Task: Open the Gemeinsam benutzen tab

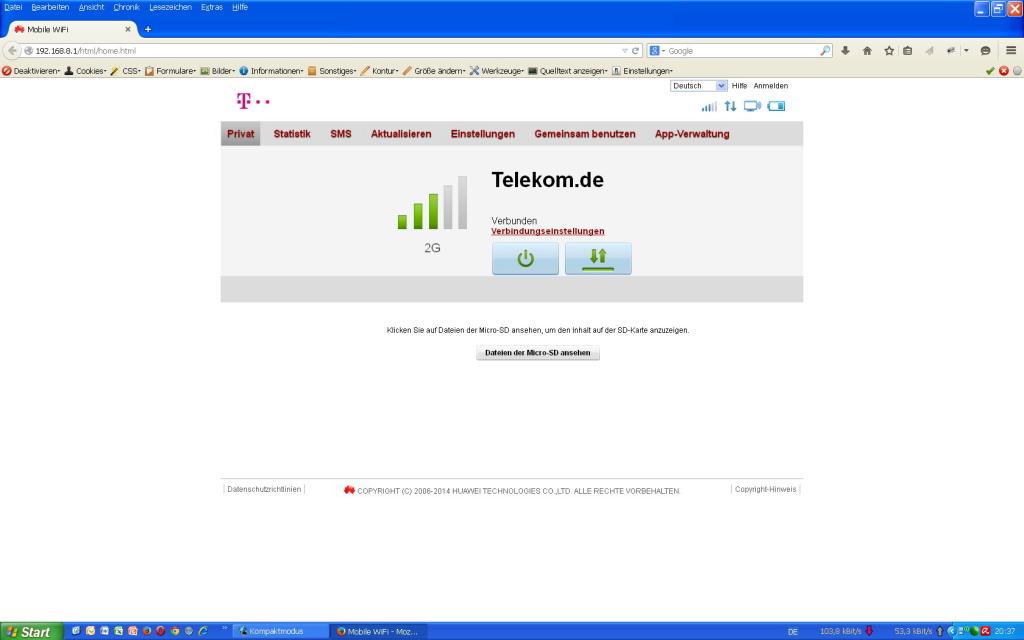Action: coord(584,133)
